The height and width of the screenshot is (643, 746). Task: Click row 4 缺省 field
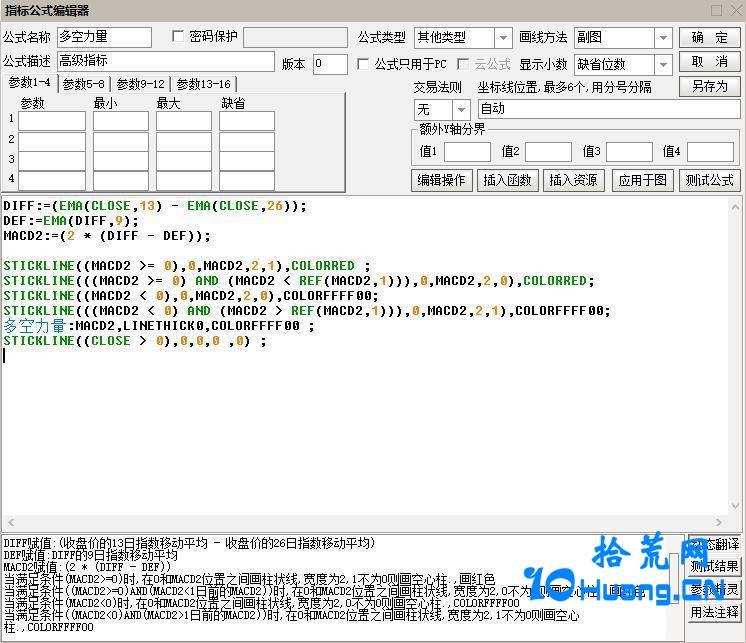(x=247, y=181)
